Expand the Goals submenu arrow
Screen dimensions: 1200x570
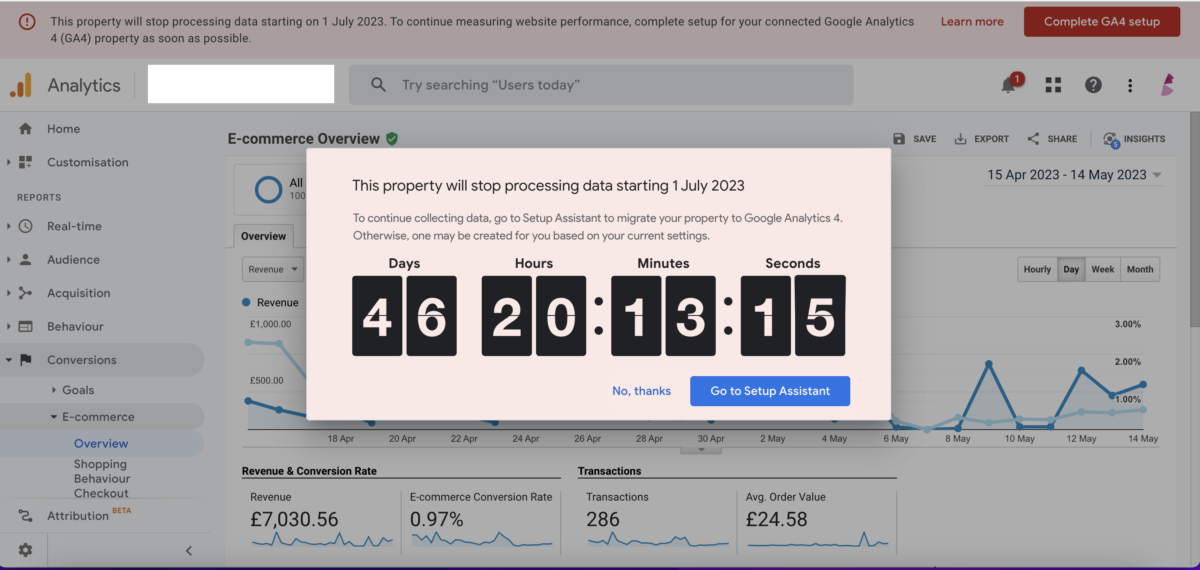coord(54,390)
